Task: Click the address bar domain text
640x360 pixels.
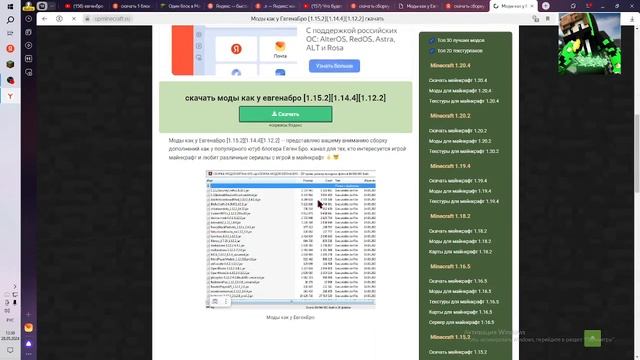Action: click(x=112, y=19)
